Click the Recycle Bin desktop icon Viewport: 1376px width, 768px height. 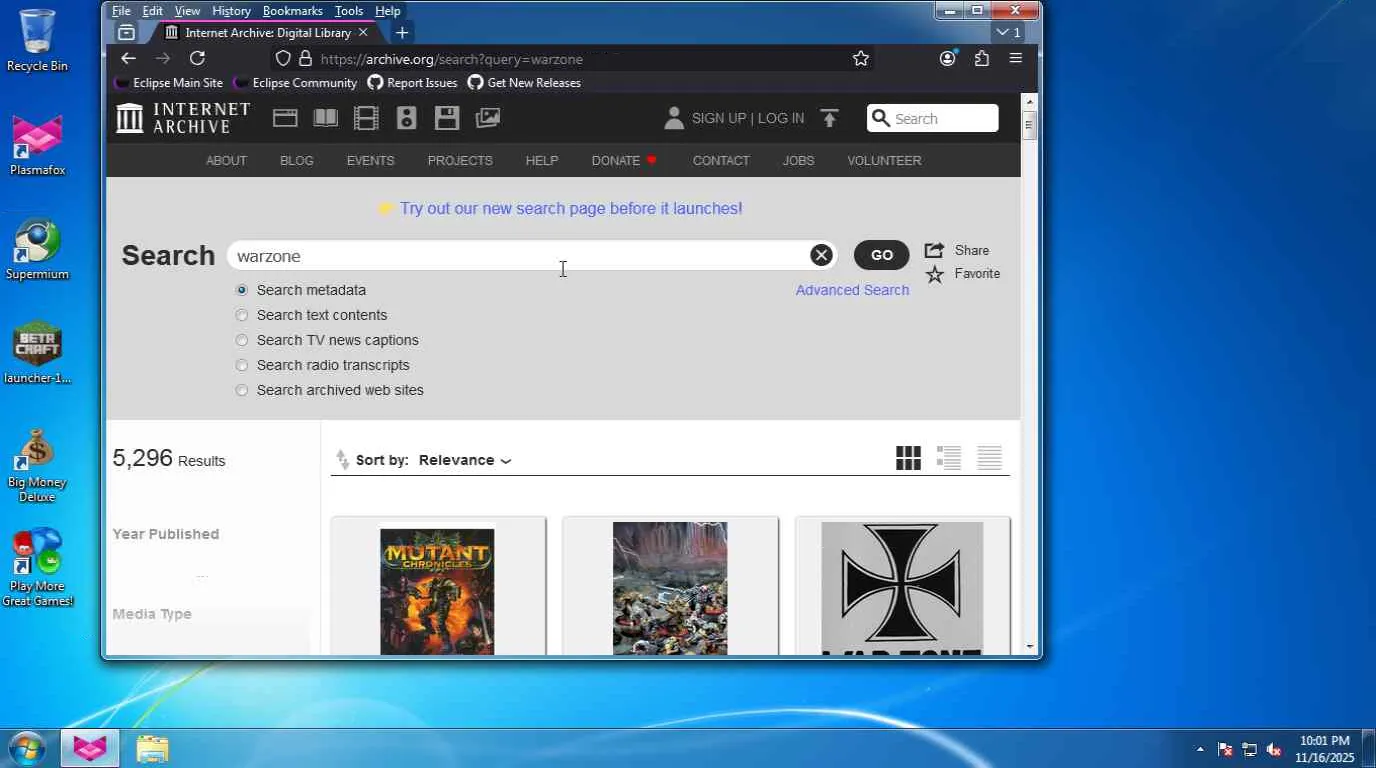coord(37,41)
